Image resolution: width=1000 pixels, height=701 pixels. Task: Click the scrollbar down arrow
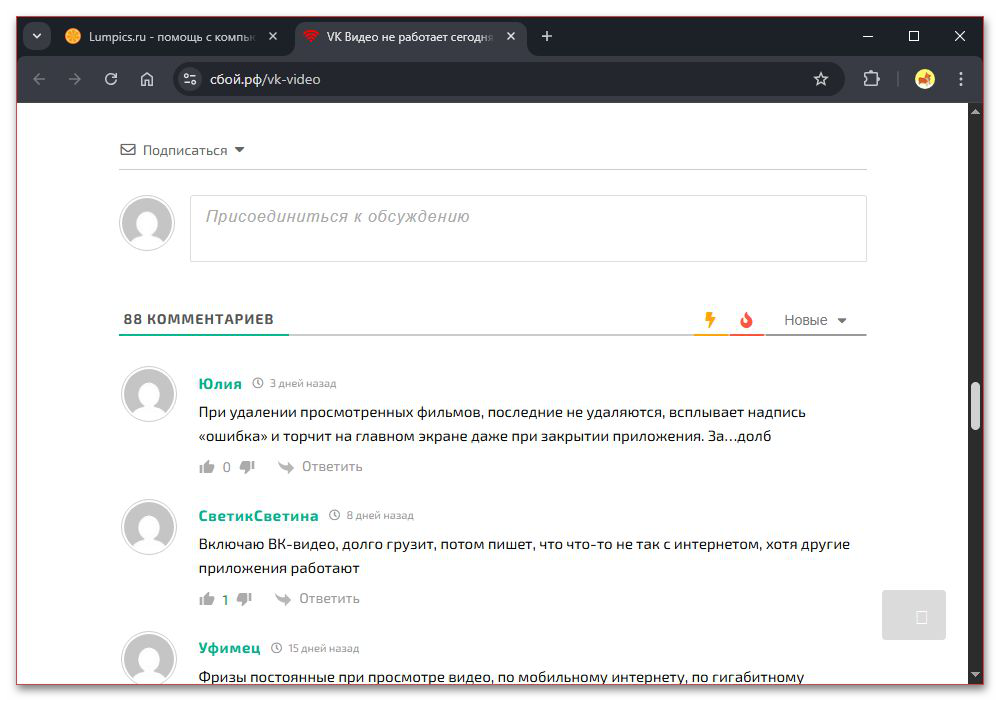(x=975, y=675)
